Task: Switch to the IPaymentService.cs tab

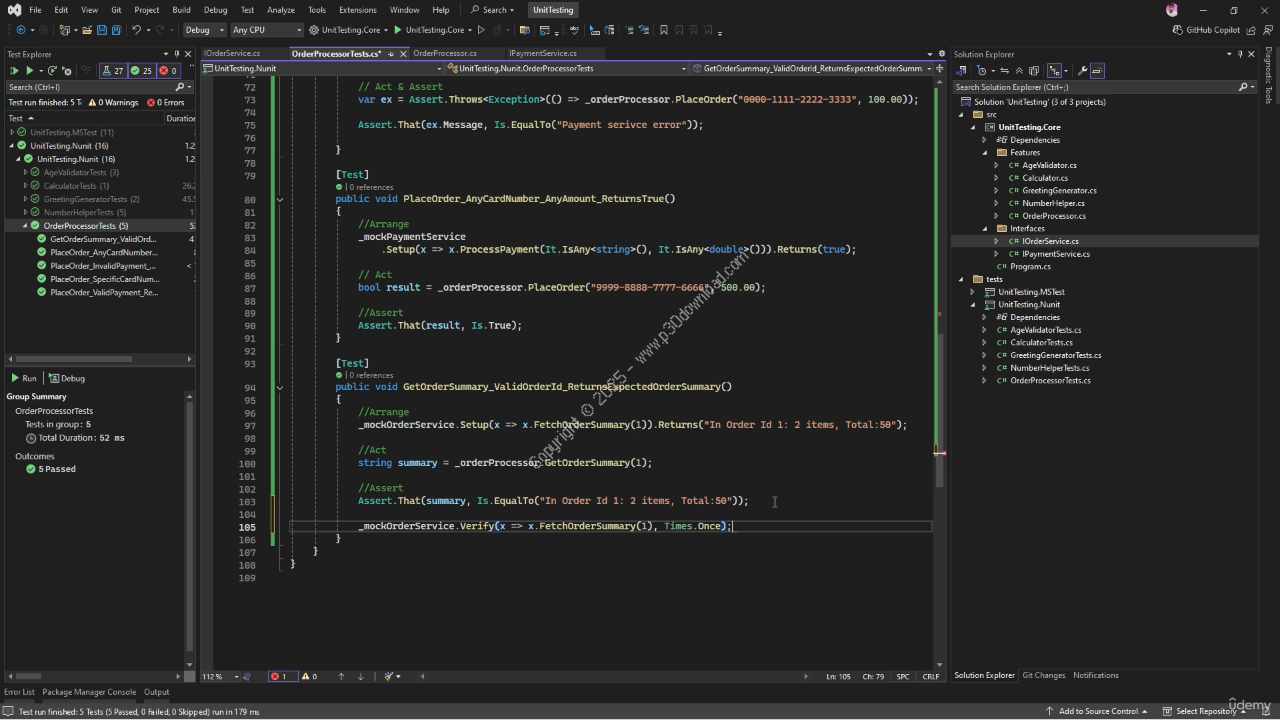Action: click(543, 53)
